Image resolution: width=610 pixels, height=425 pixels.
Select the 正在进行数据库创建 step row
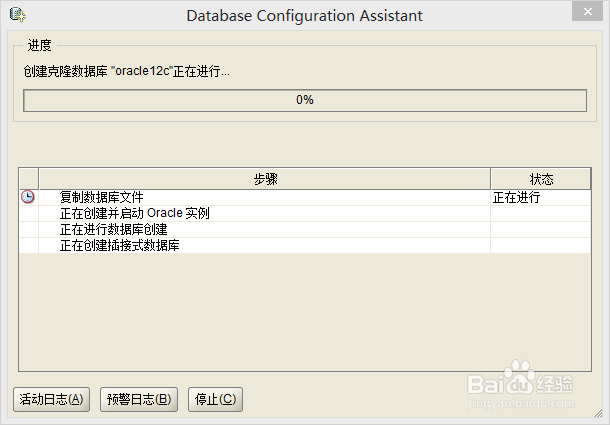305,229
